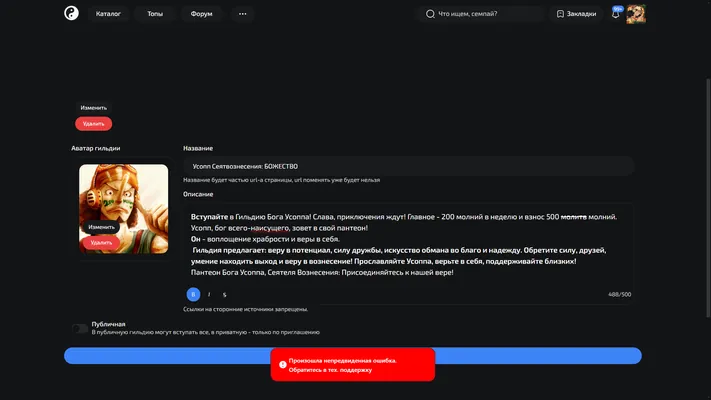Image resolution: width=711 pixels, height=400 pixels.
Task: Click the red banner Удалить button
Action: click(93, 123)
